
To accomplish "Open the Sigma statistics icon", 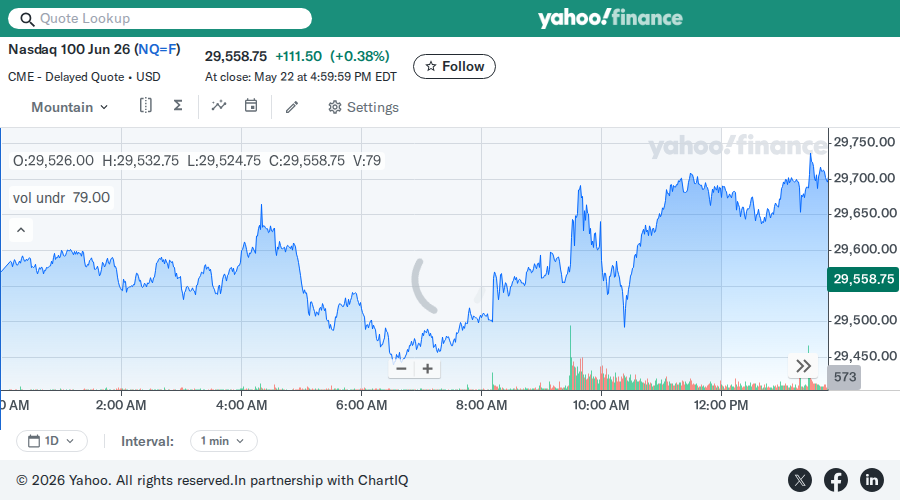I will point(178,106).
